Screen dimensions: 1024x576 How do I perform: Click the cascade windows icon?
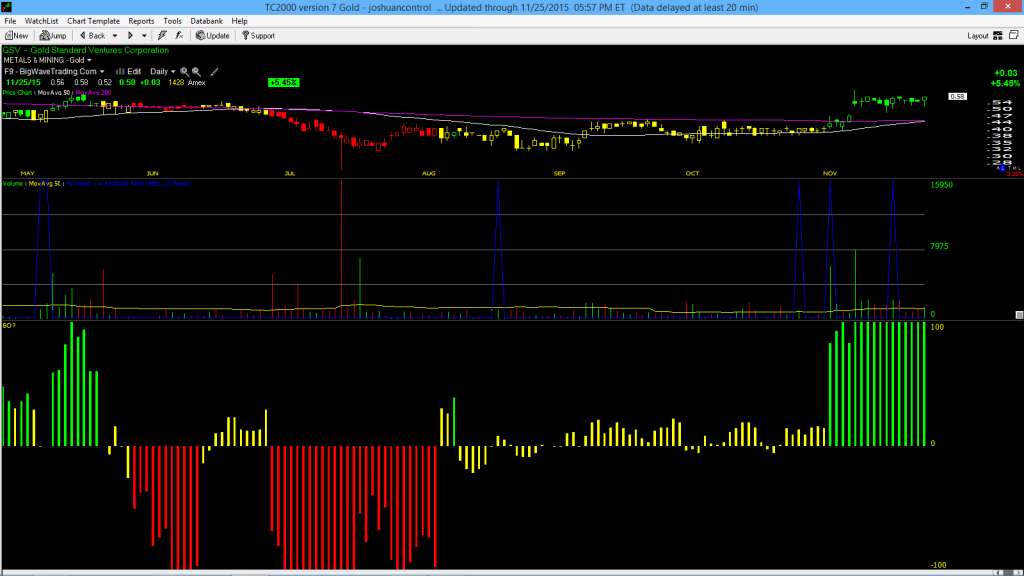pos(1014,35)
